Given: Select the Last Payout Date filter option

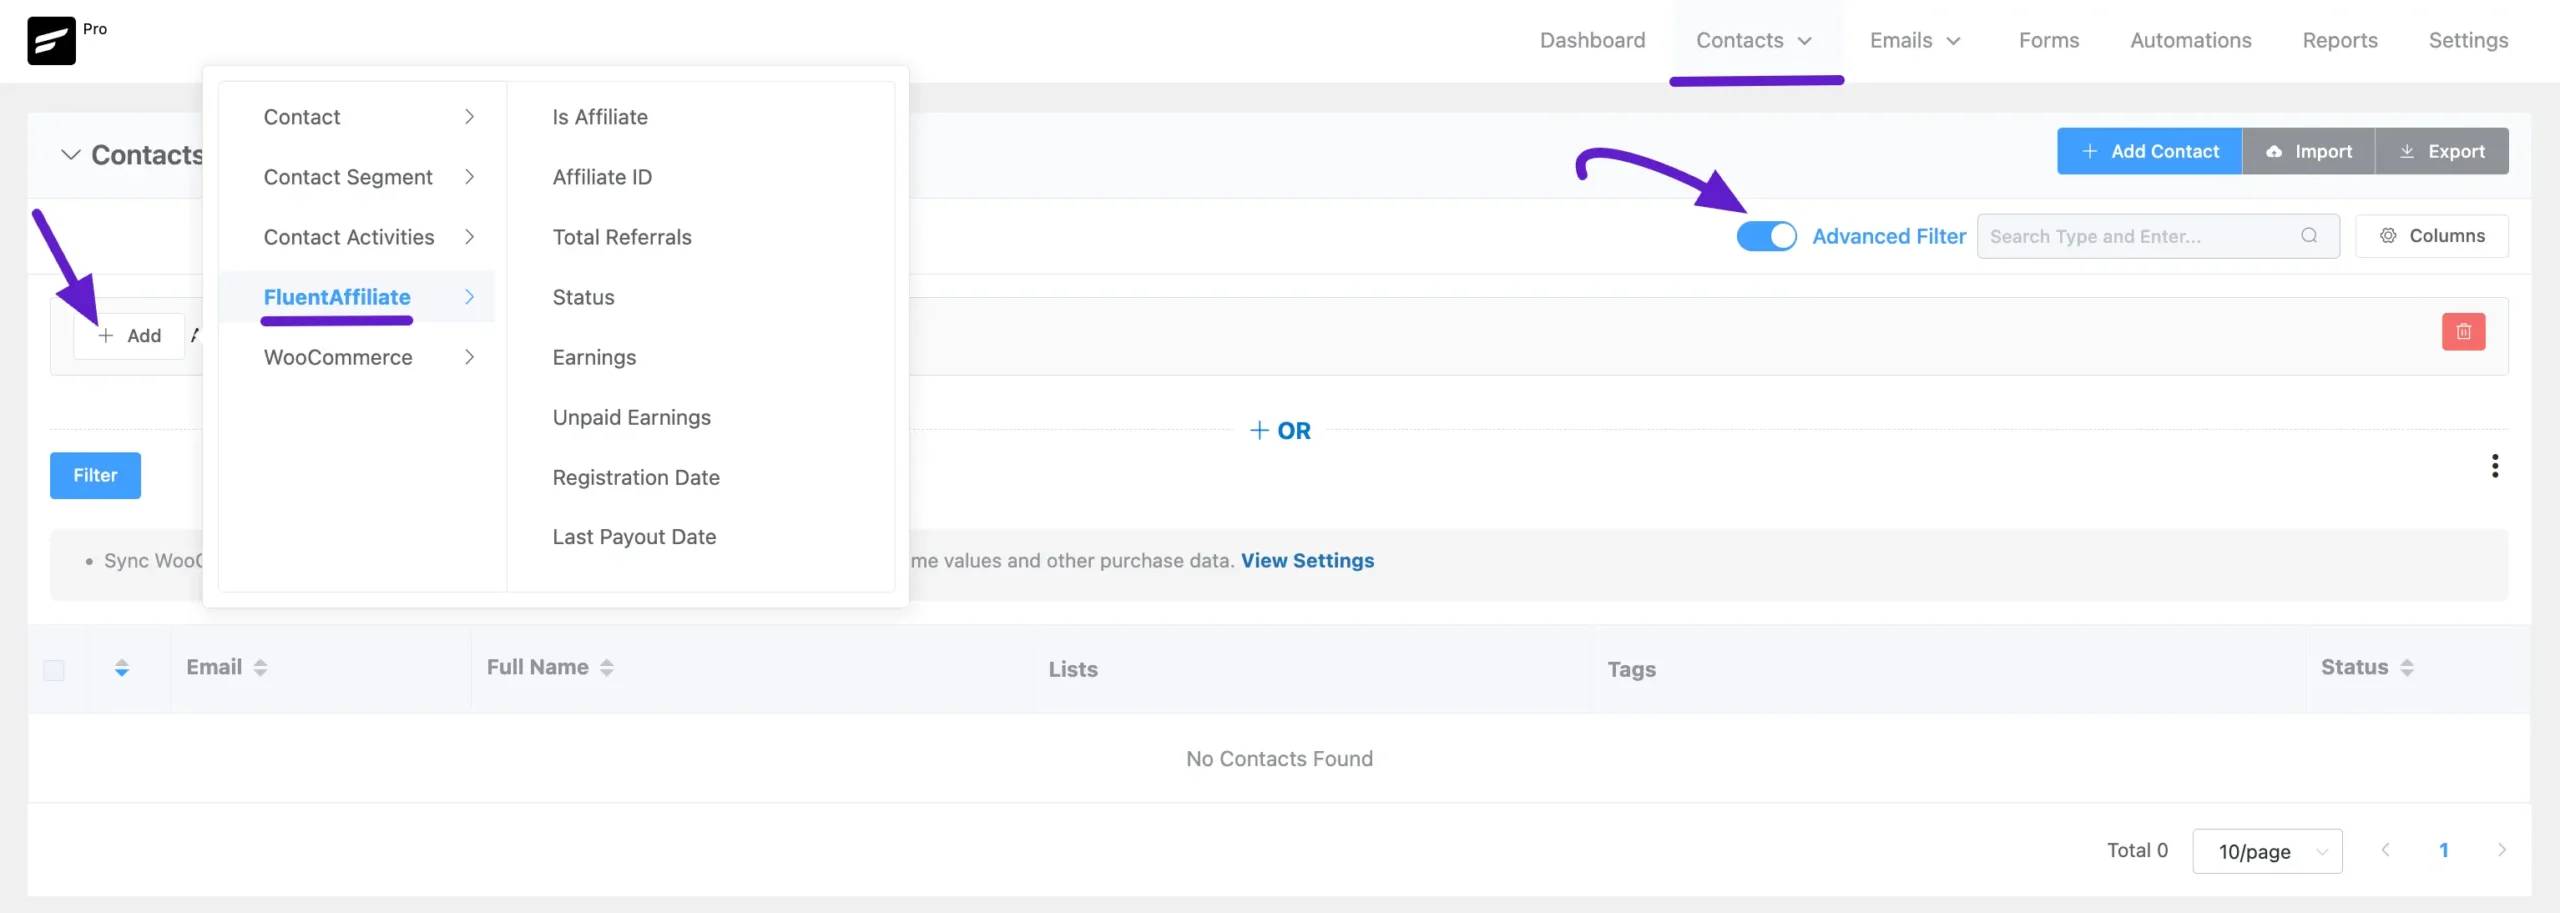Looking at the screenshot, I should (634, 537).
